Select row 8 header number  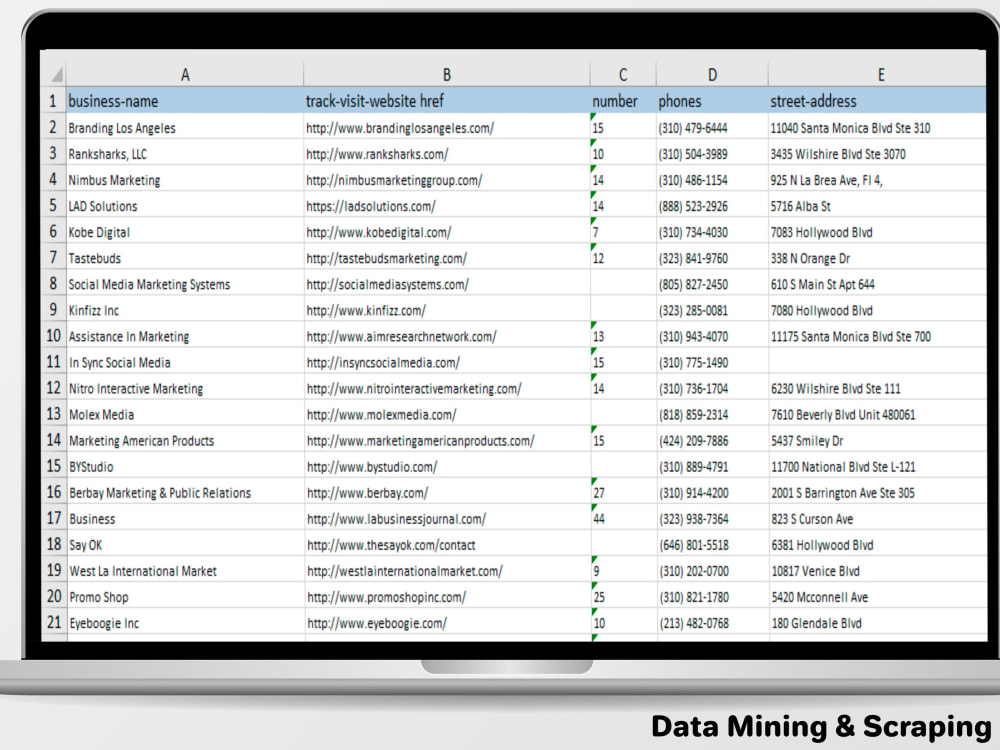click(54, 284)
